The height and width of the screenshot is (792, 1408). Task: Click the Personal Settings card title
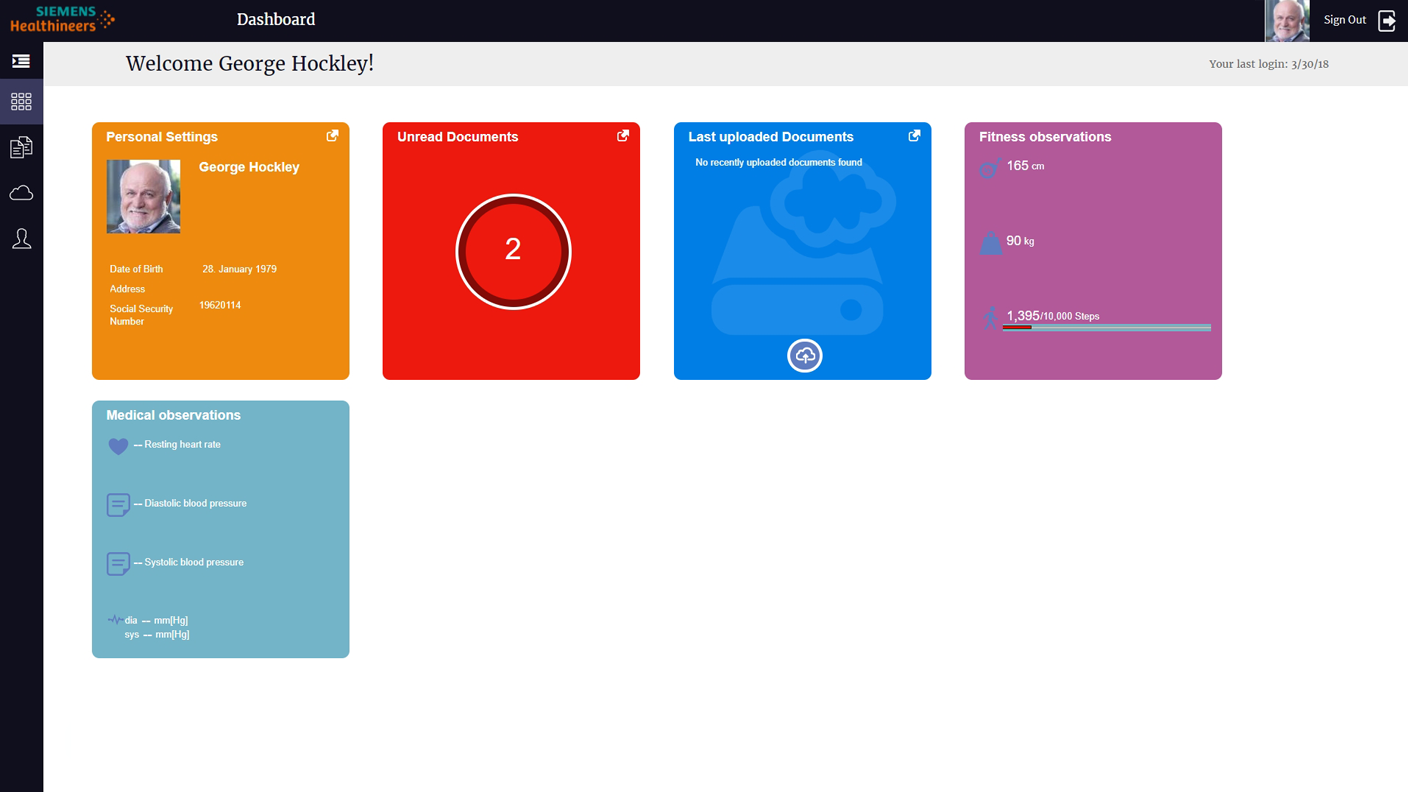[162, 137]
